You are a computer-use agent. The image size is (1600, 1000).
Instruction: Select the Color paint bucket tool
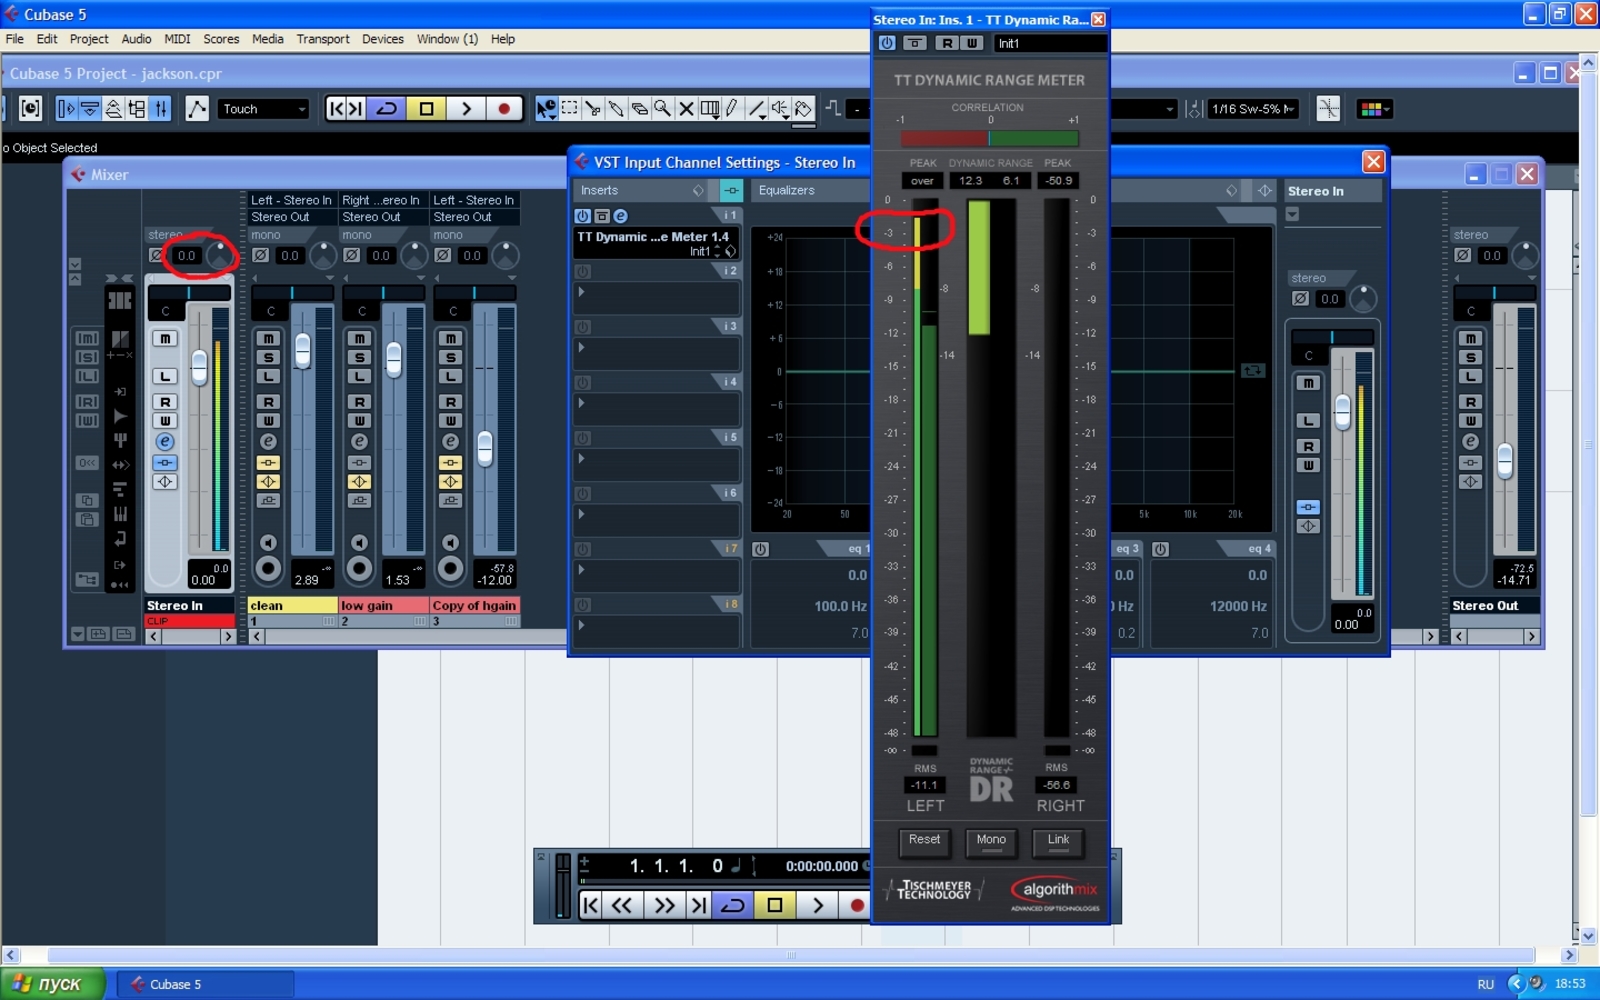(804, 109)
